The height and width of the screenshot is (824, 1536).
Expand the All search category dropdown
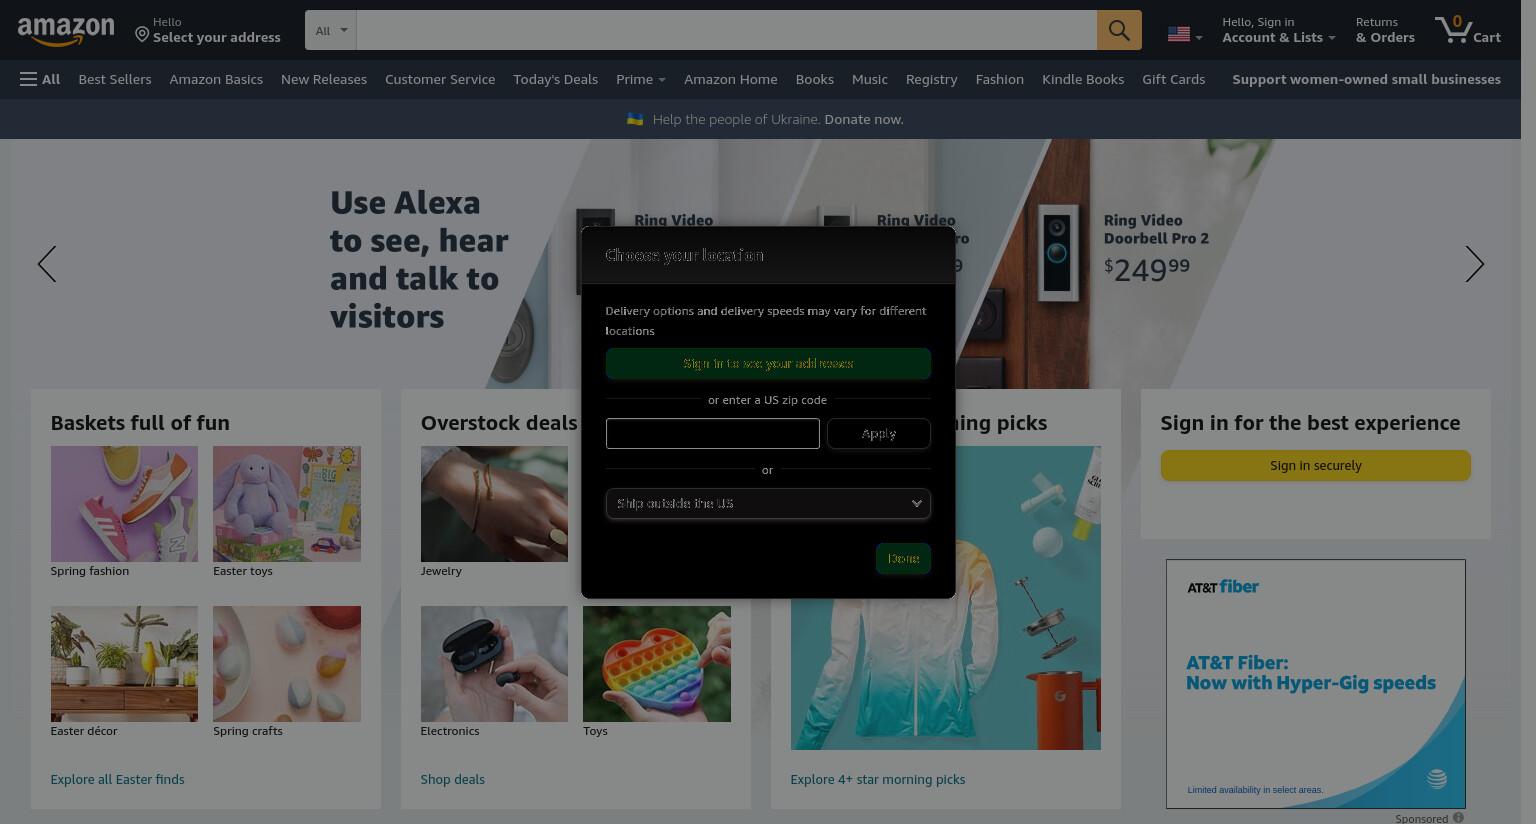(x=331, y=30)
